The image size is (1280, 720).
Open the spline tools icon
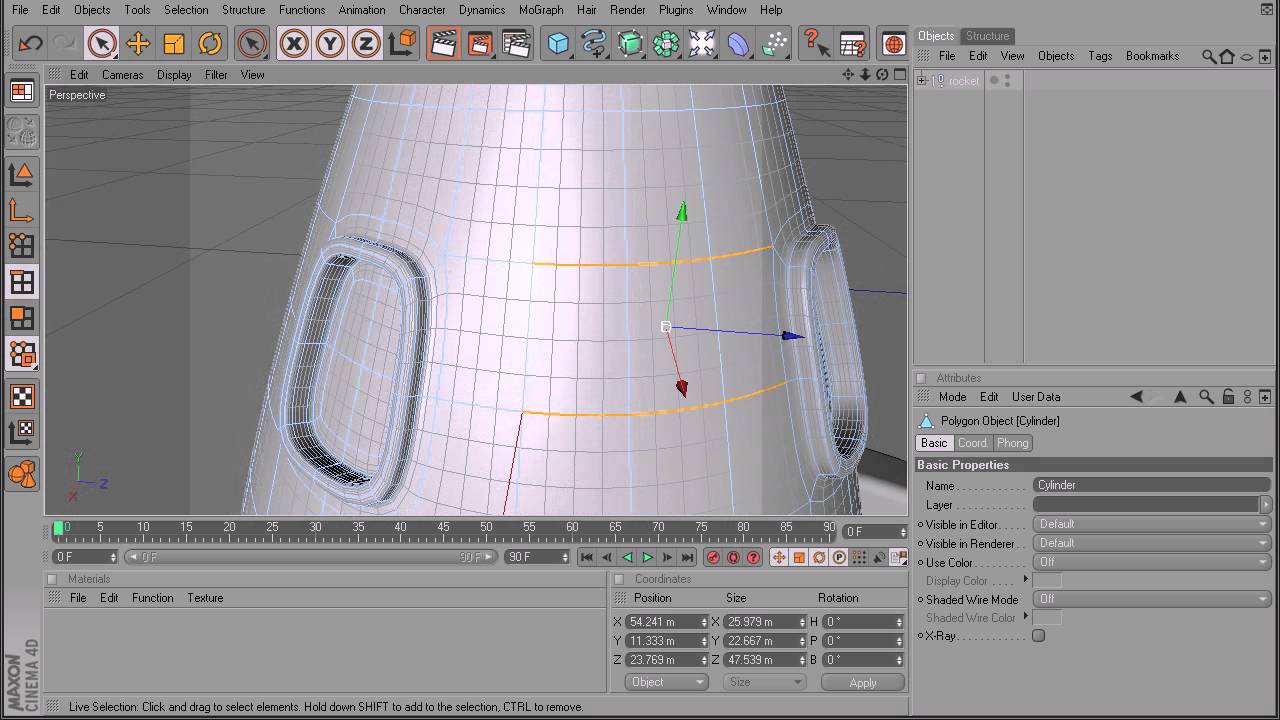594,43
